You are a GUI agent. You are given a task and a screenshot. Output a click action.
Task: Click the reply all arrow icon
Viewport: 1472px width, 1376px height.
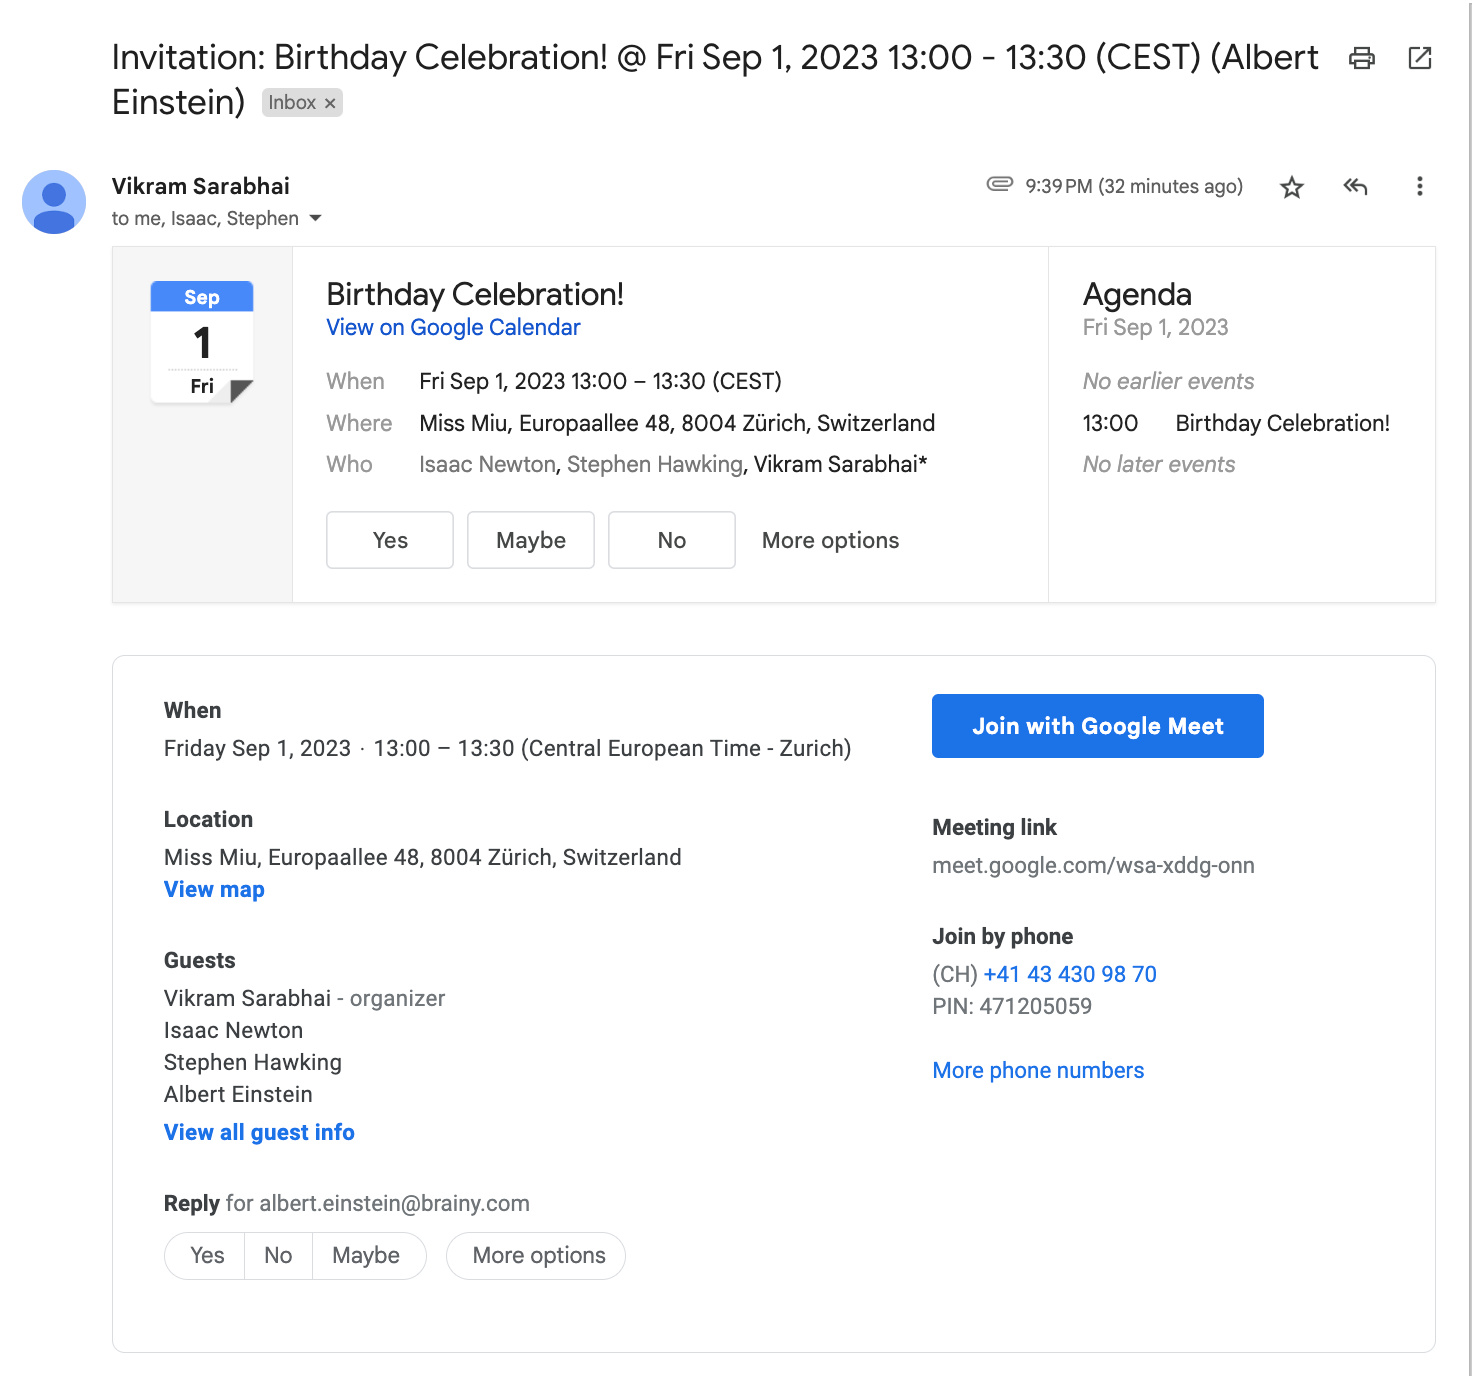coord(1355,187)
